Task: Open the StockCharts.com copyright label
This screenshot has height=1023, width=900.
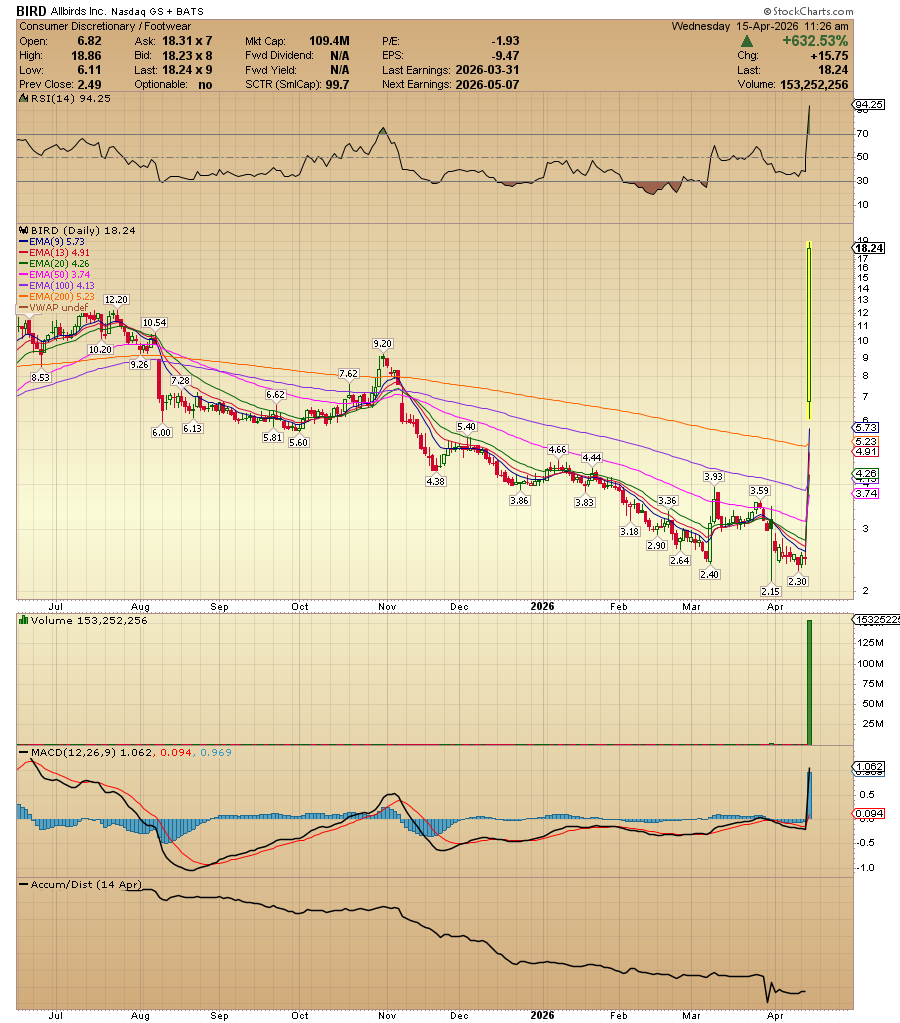Action: coord(809,11)
